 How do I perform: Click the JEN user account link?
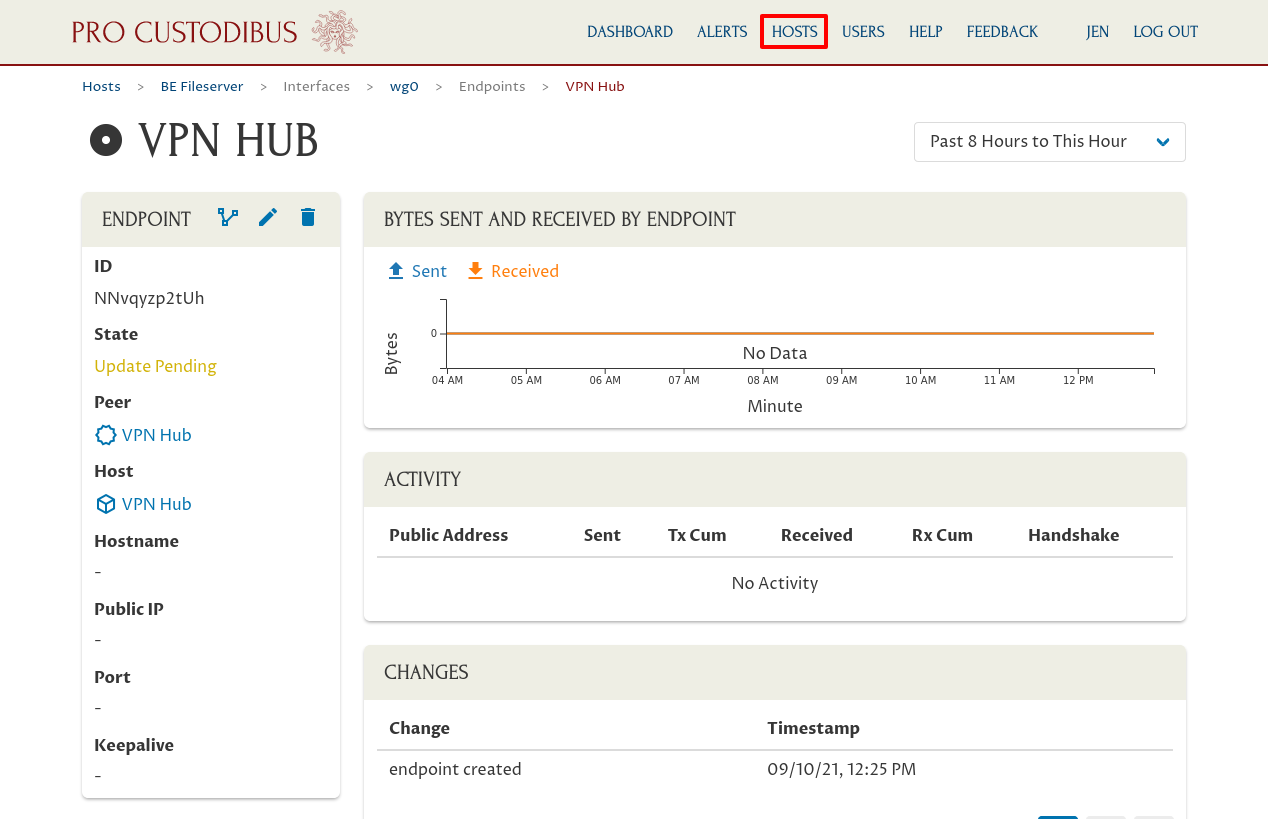[x=1097, y=32]
